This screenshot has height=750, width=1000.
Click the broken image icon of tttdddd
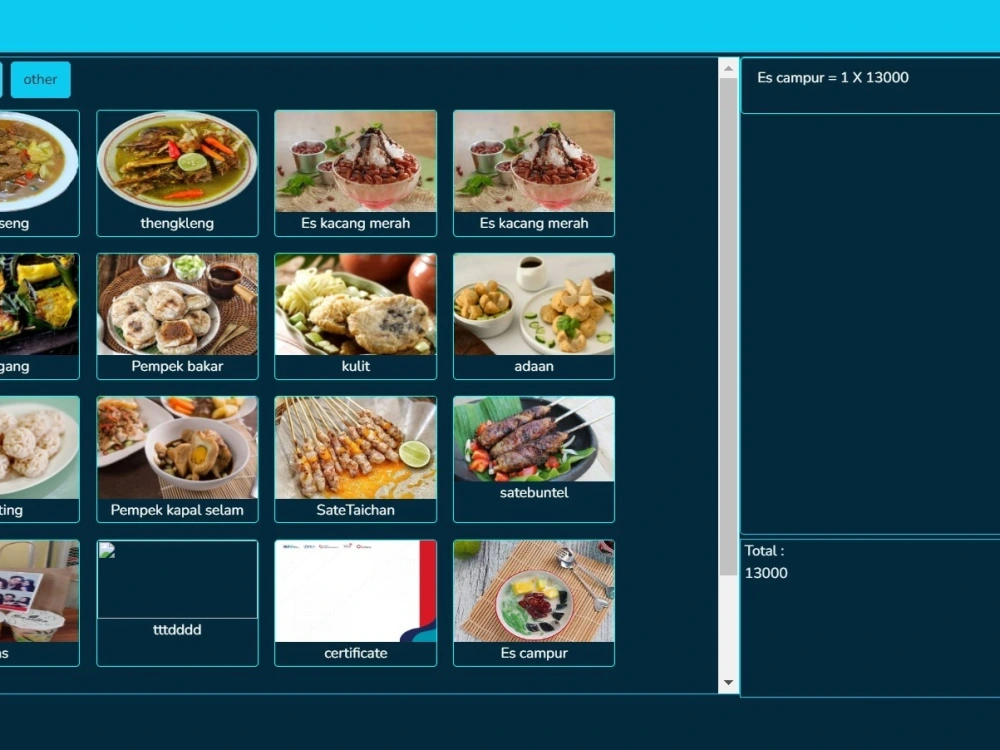click(107, 550)
